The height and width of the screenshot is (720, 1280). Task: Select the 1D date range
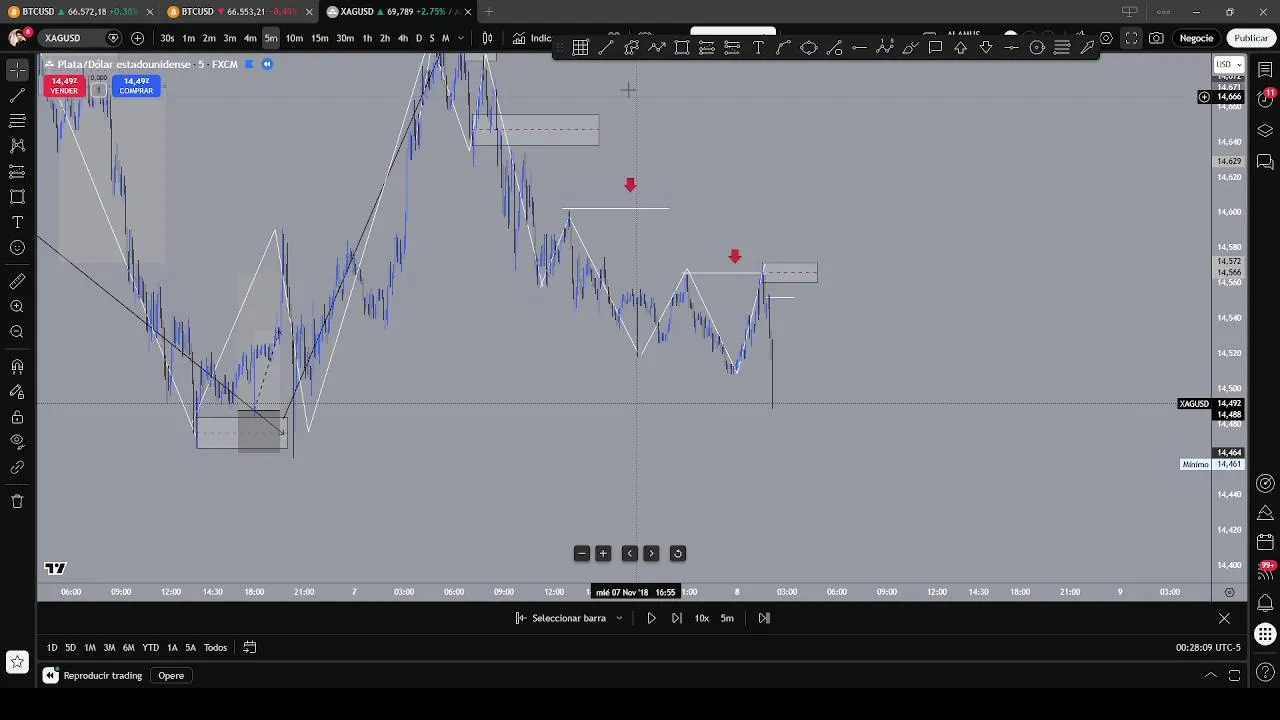(52, 648)
